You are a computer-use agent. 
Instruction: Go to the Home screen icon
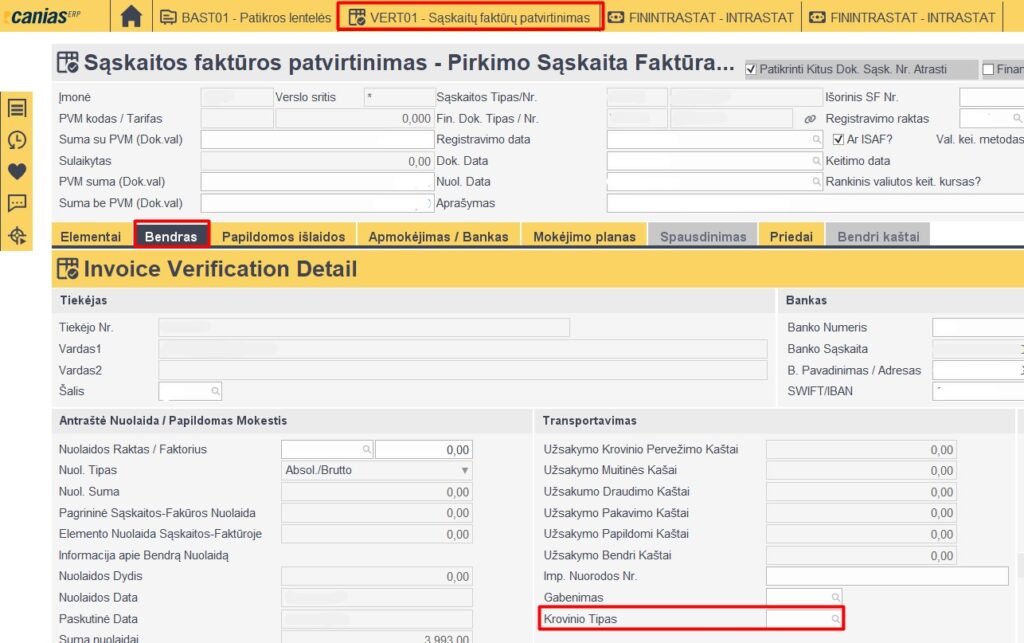131,17
